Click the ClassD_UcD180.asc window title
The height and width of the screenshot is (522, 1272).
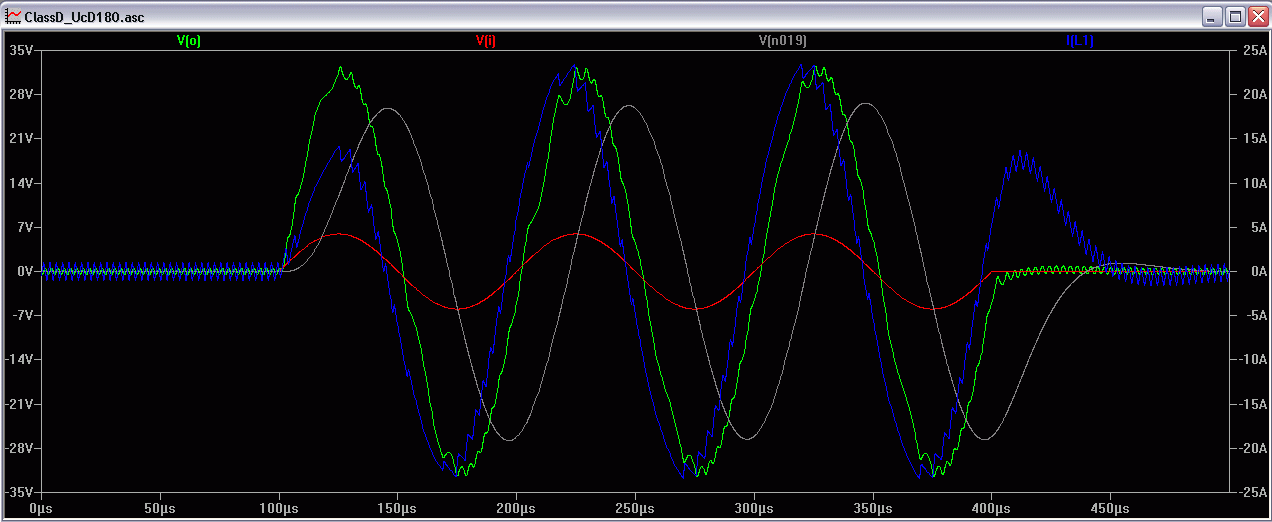(85, 17)
